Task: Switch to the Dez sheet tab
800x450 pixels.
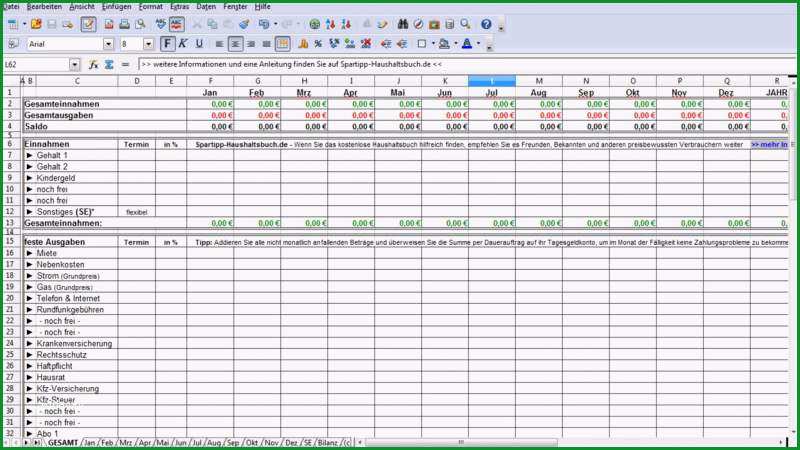Action: coord(291,443)
